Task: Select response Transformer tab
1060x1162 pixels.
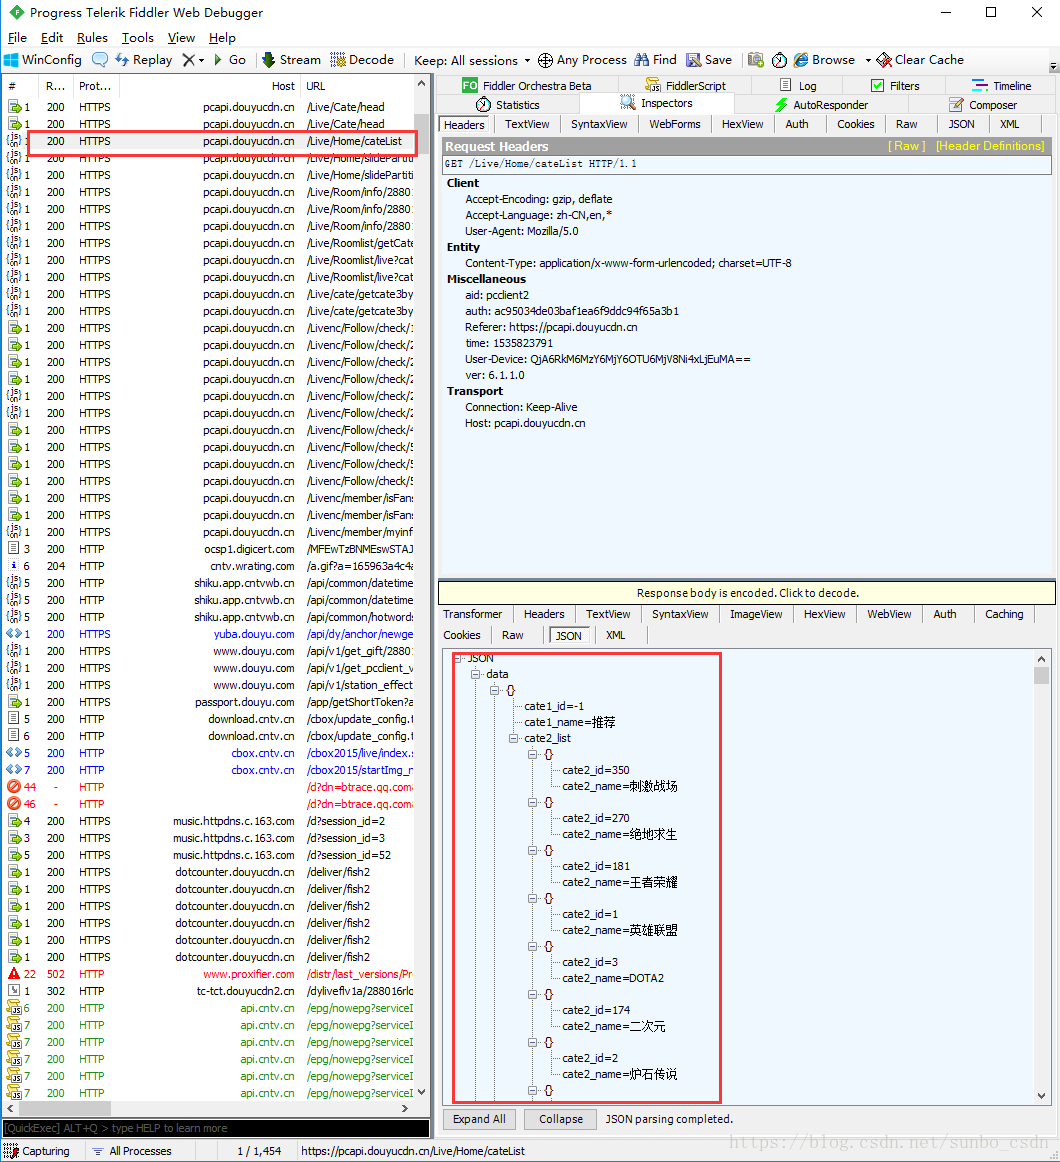Action: (472, 614)
